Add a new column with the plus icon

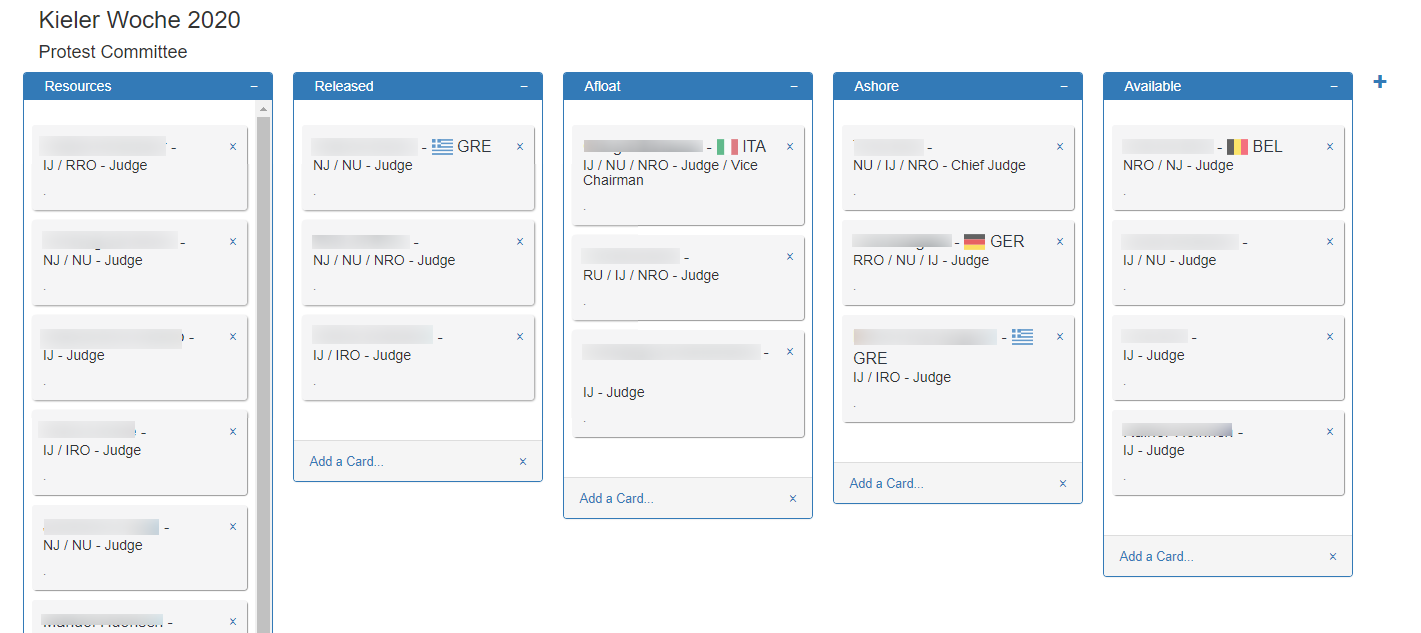1380,82
